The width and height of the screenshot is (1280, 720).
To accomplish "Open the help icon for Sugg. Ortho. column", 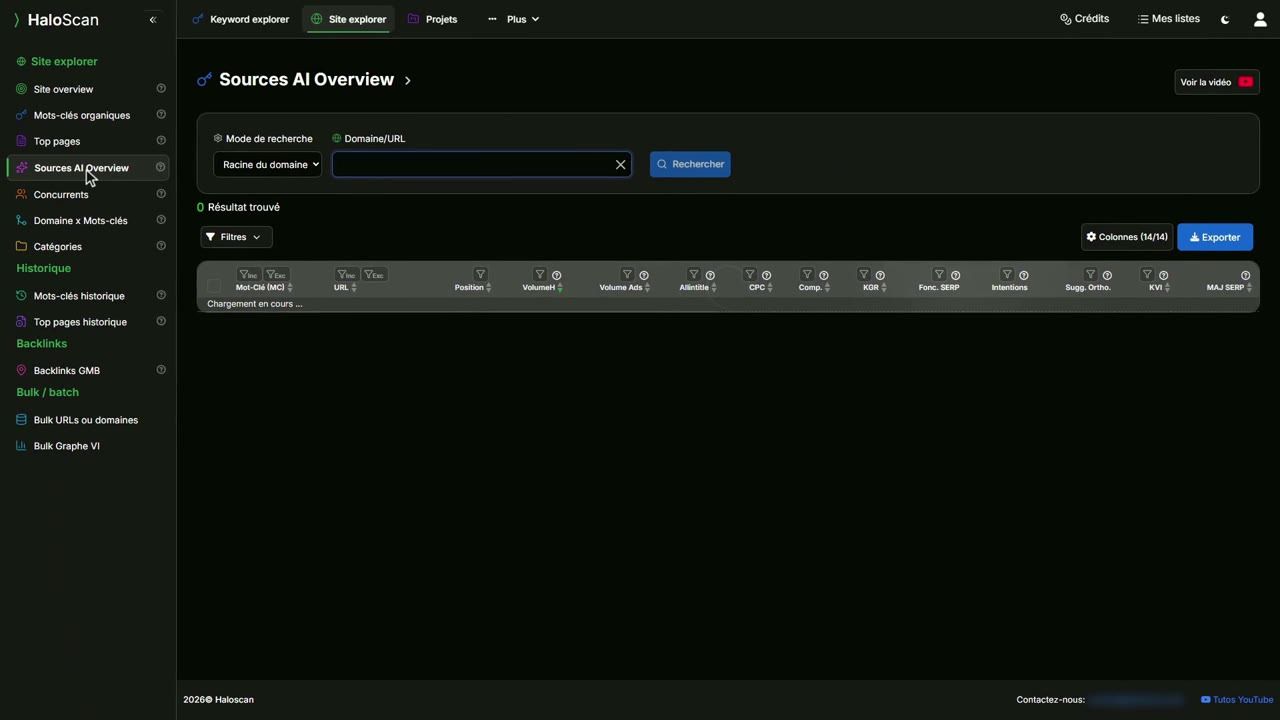I will (x=1107, y=275).
